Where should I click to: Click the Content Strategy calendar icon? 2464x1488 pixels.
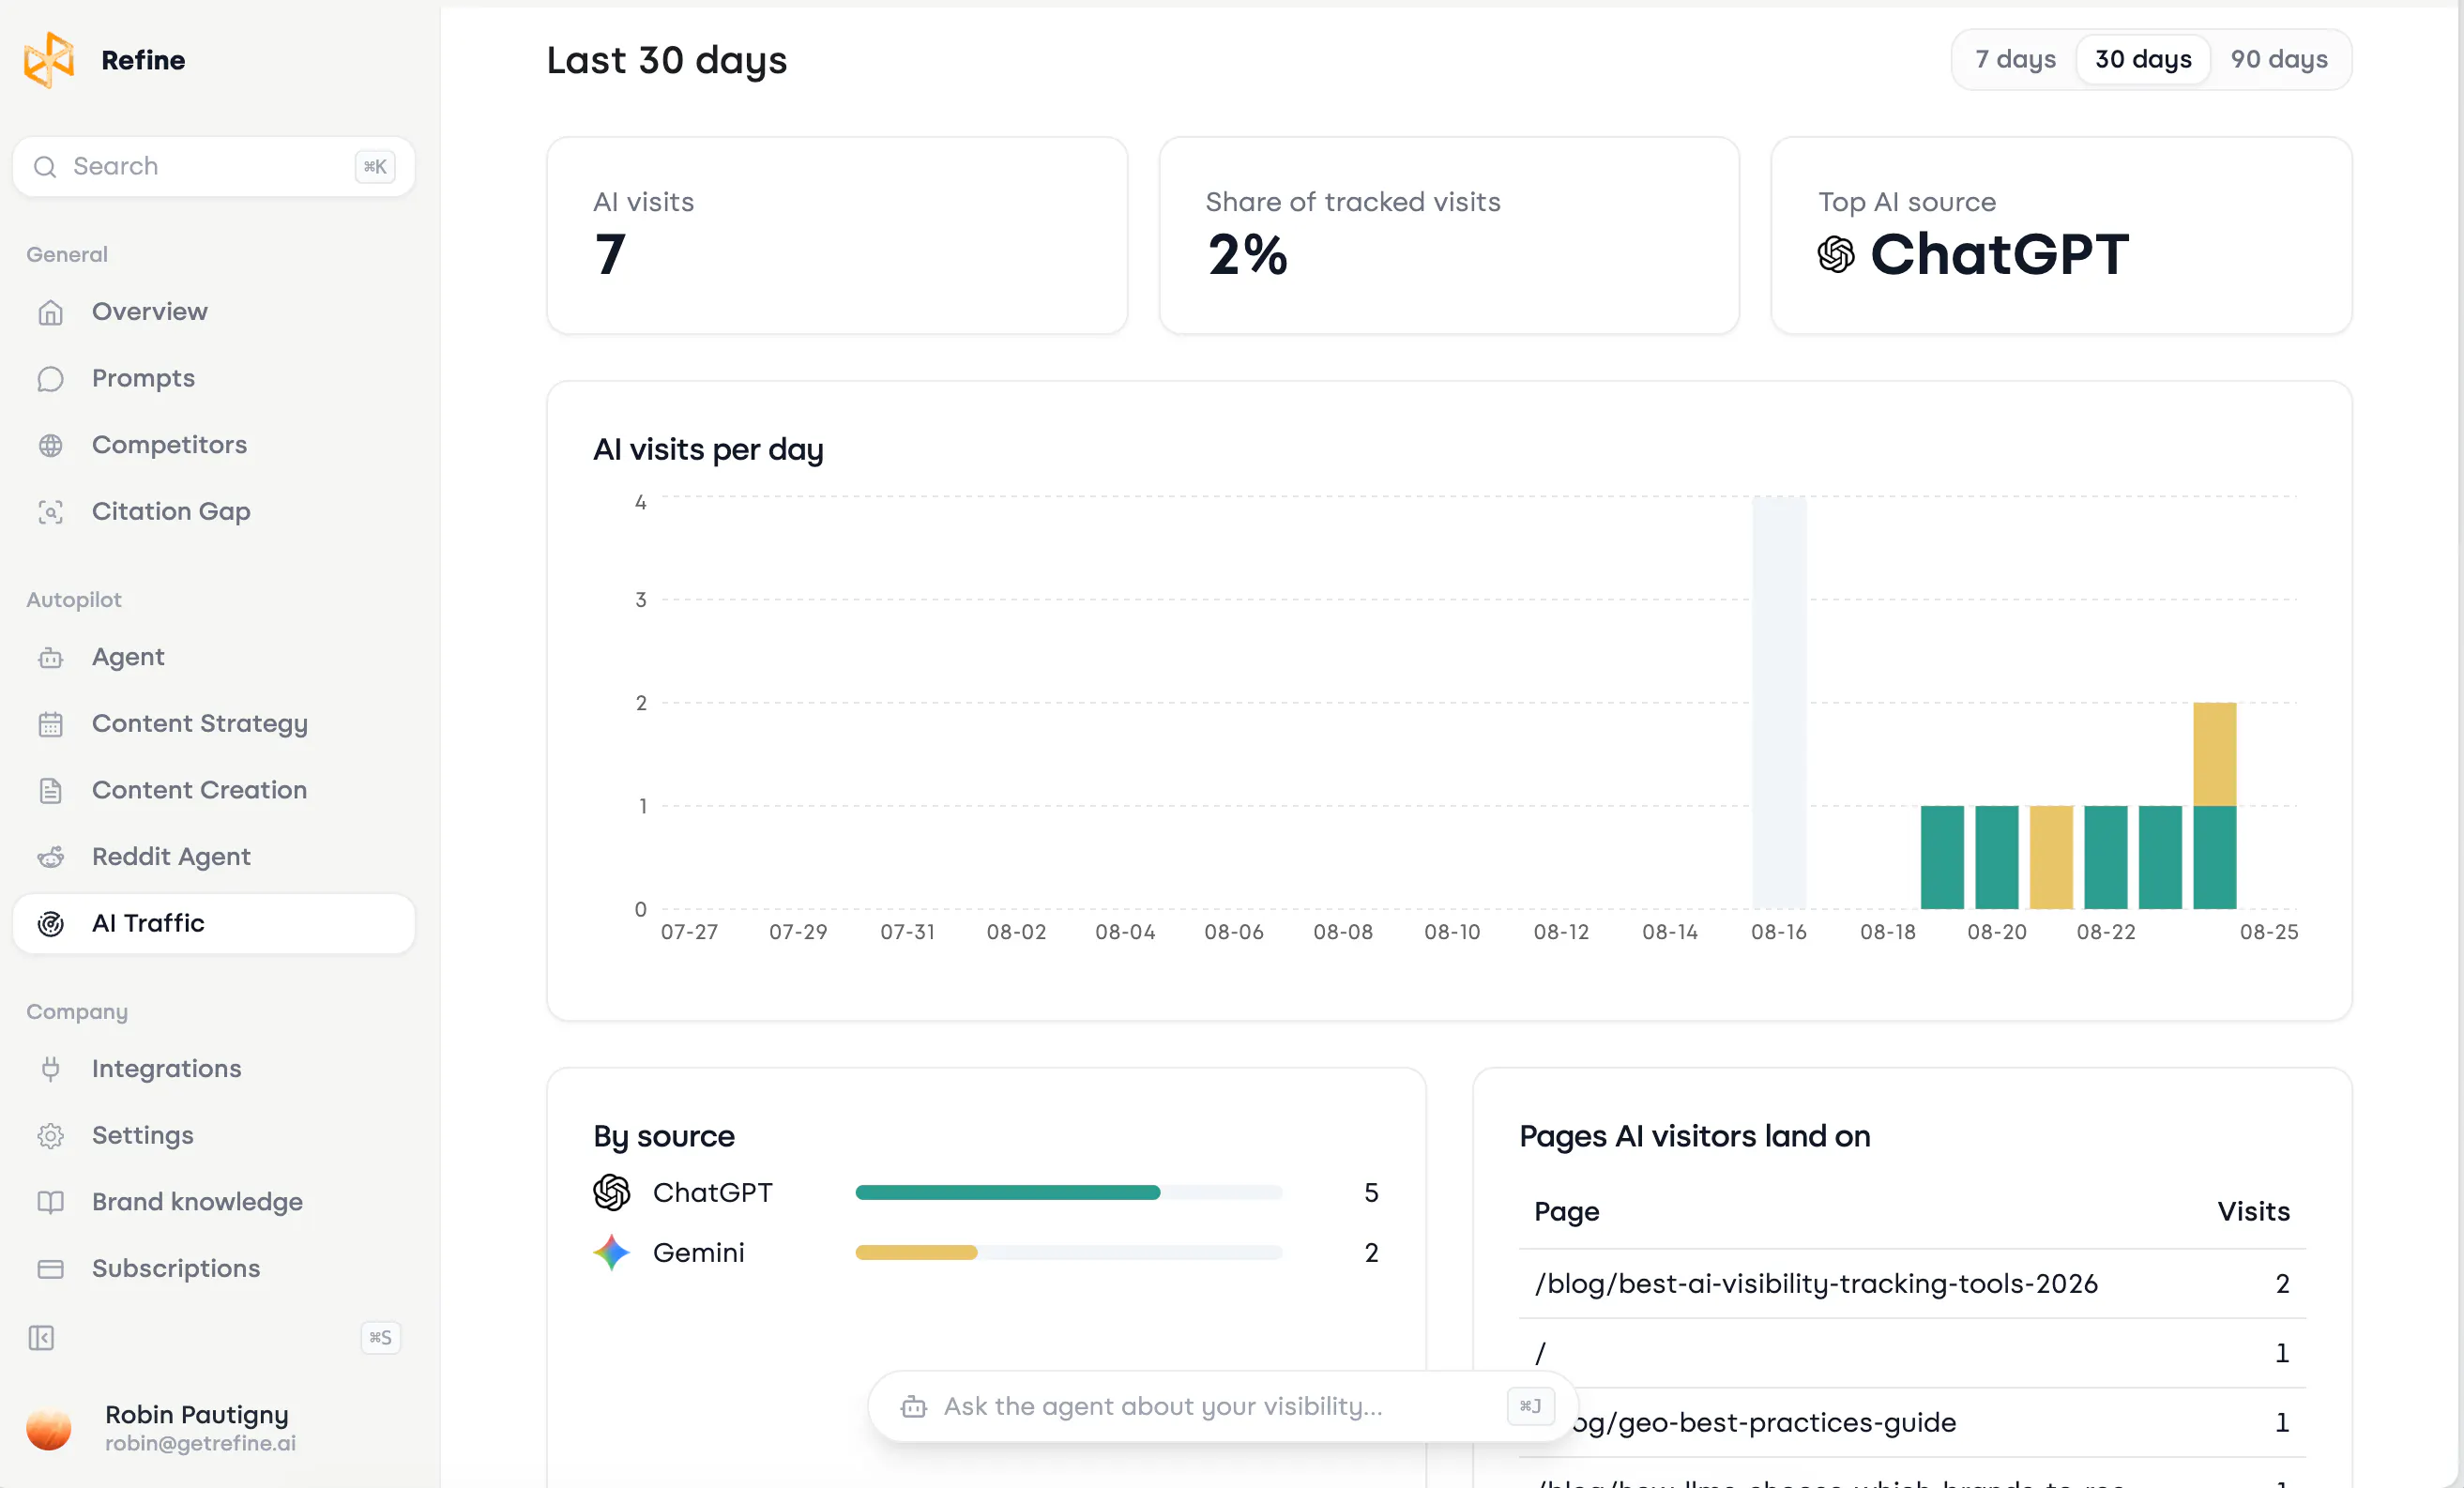50,724
